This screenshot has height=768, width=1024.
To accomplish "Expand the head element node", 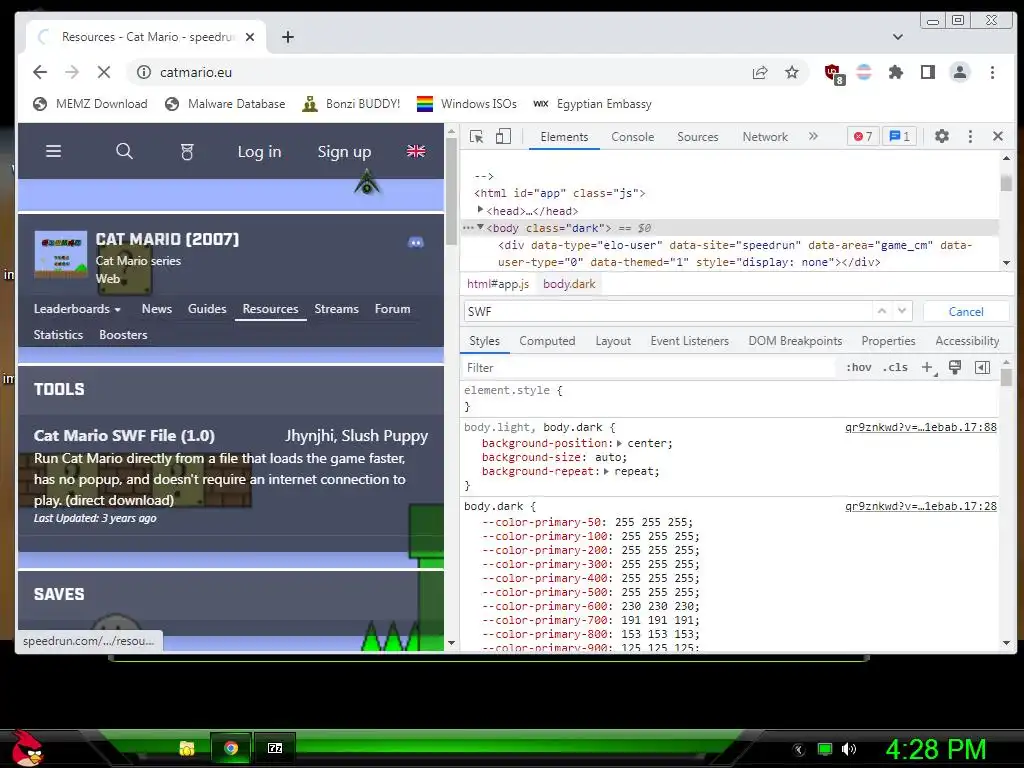I will (481, 210).
